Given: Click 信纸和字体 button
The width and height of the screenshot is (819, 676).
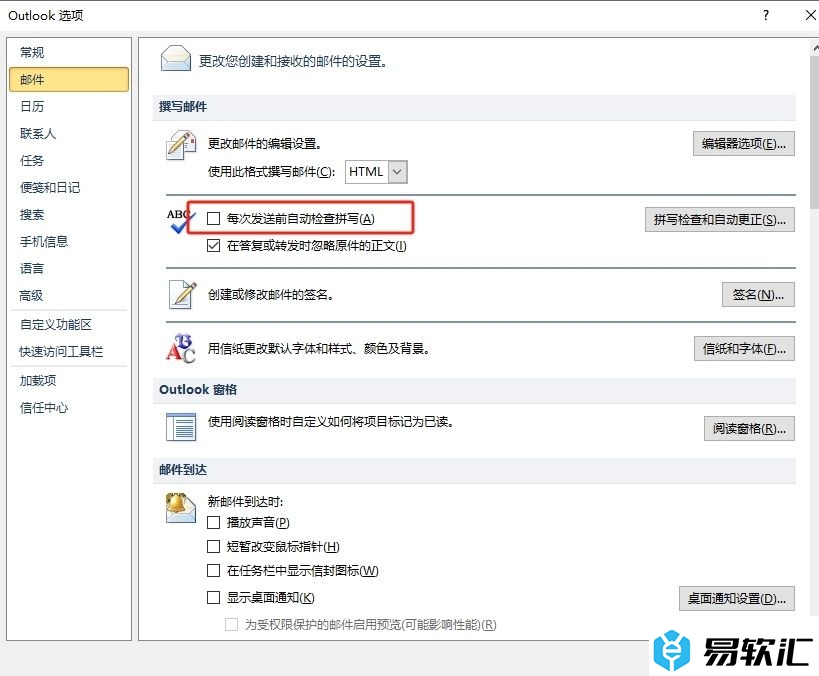Looking at the screenshot, I should (x=744, y=348).
